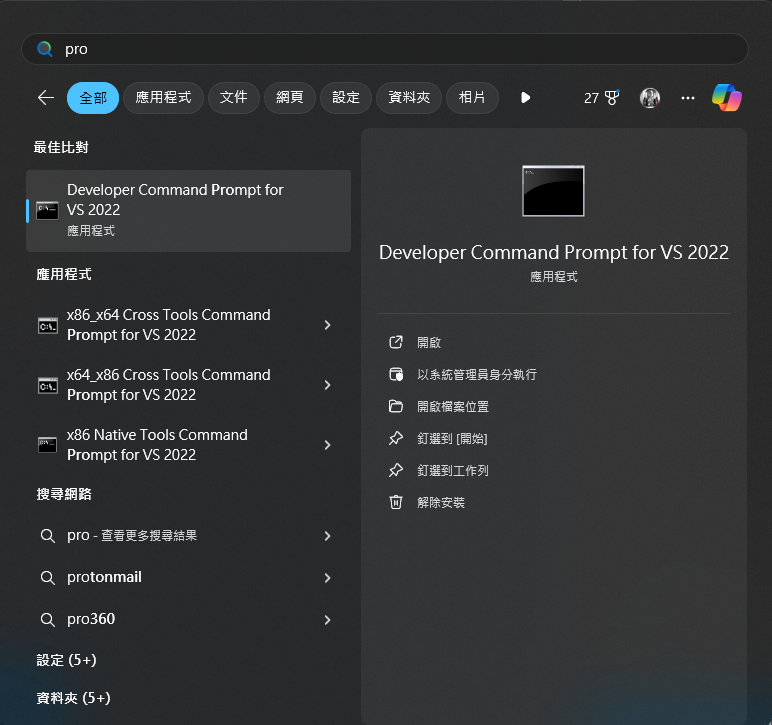
Task: Switch to the 相片 filter tab
Action: click(x=472, y=98)
